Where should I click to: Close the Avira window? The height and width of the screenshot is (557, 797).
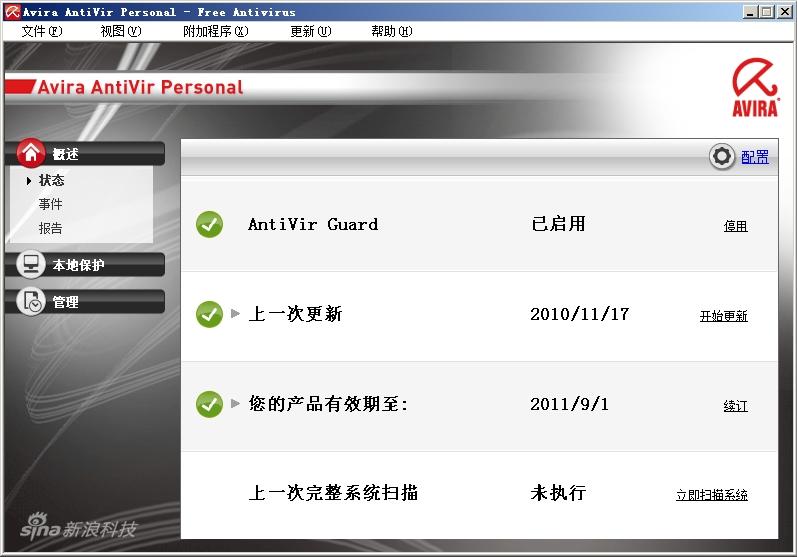point(785,12)
